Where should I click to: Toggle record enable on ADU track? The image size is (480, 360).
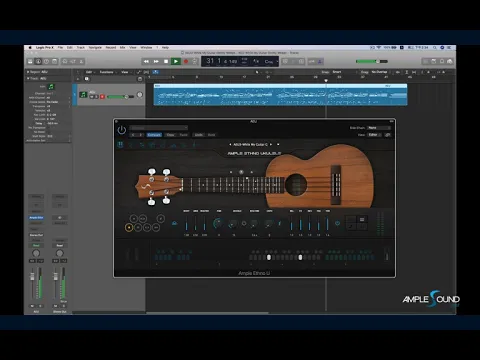coord(102,97)
